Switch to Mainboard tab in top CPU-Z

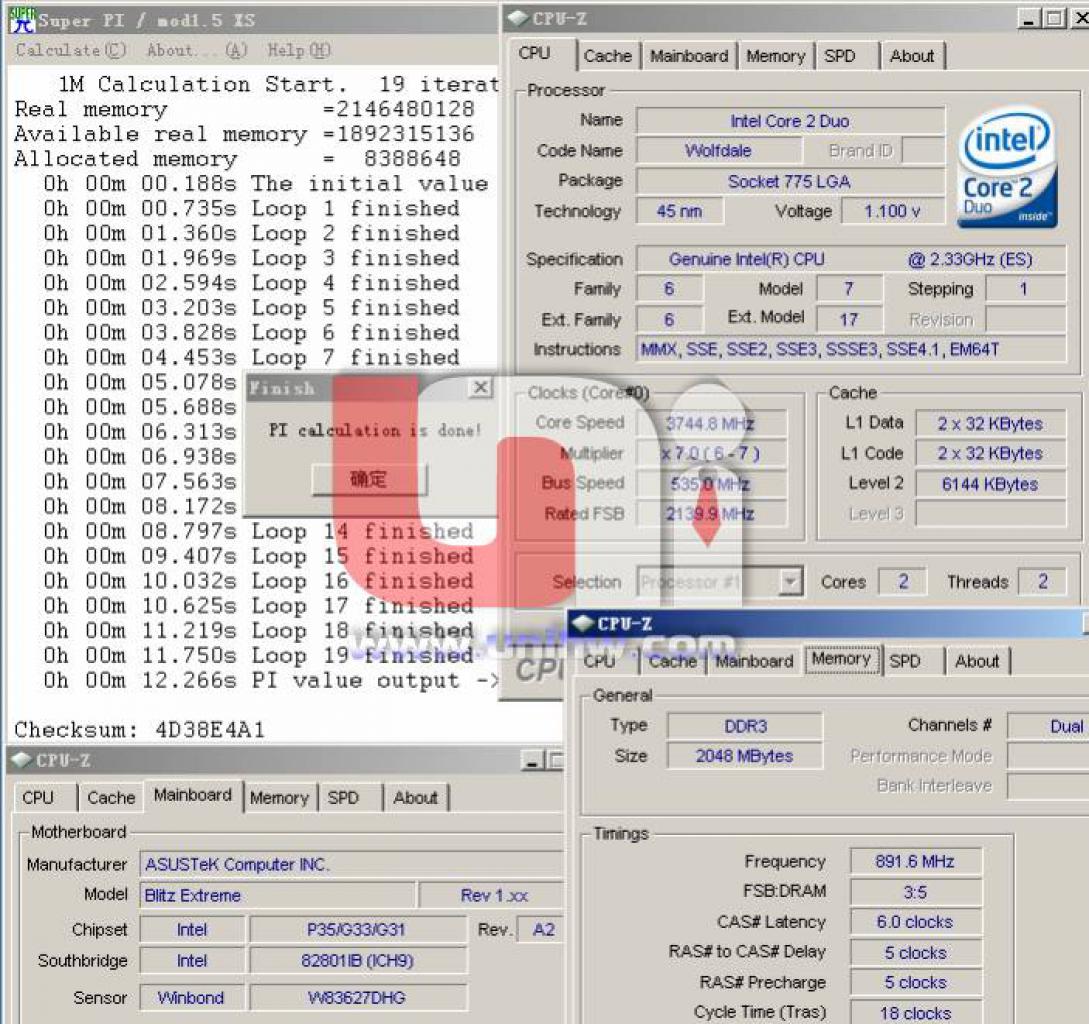pos(689,56)
